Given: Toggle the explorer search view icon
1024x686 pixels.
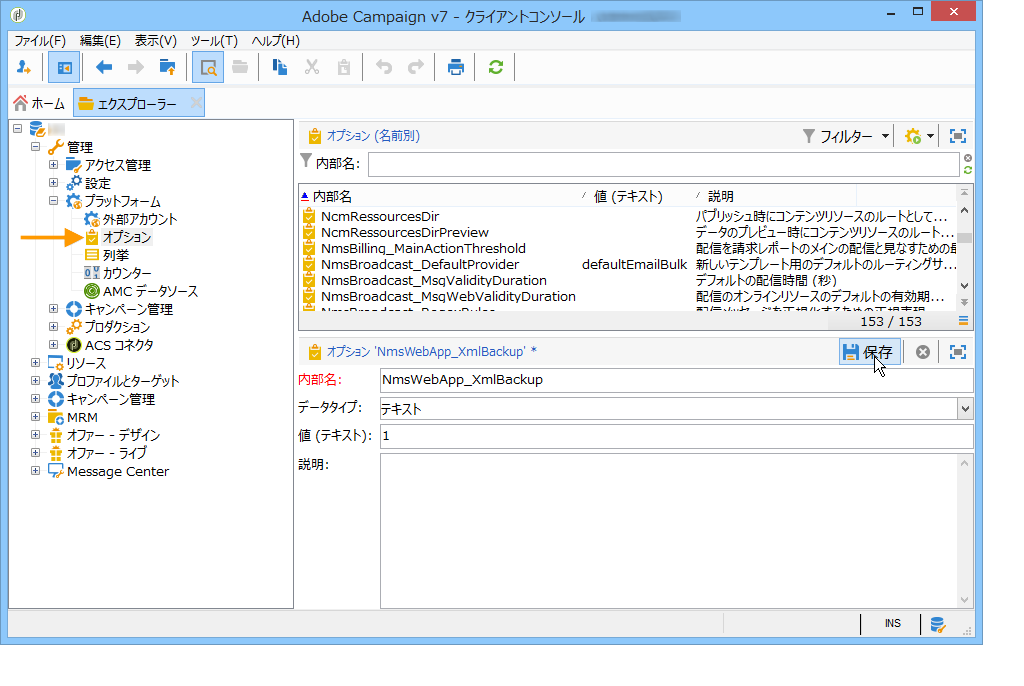Looking at the screenshot, I should [x=208, y=67].
